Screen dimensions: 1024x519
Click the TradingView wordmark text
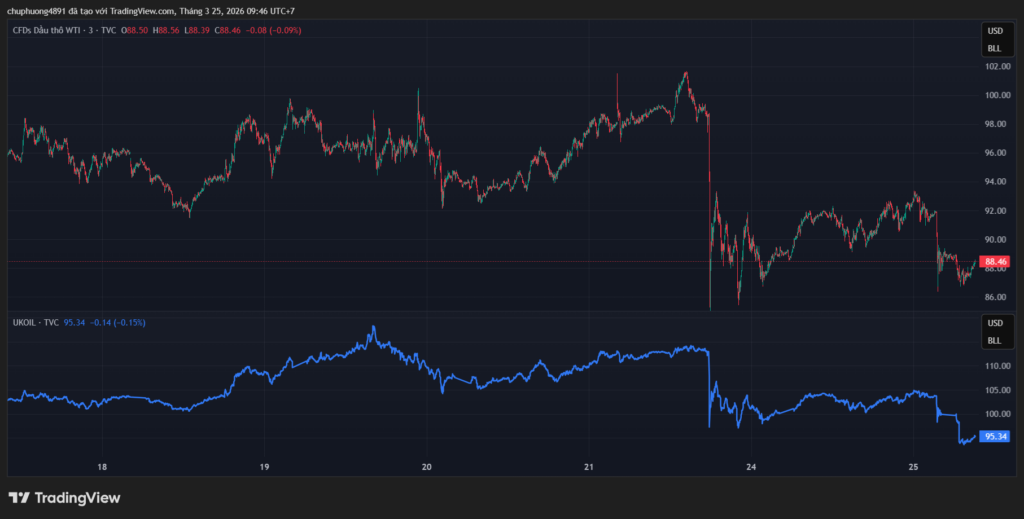[77, 497]
